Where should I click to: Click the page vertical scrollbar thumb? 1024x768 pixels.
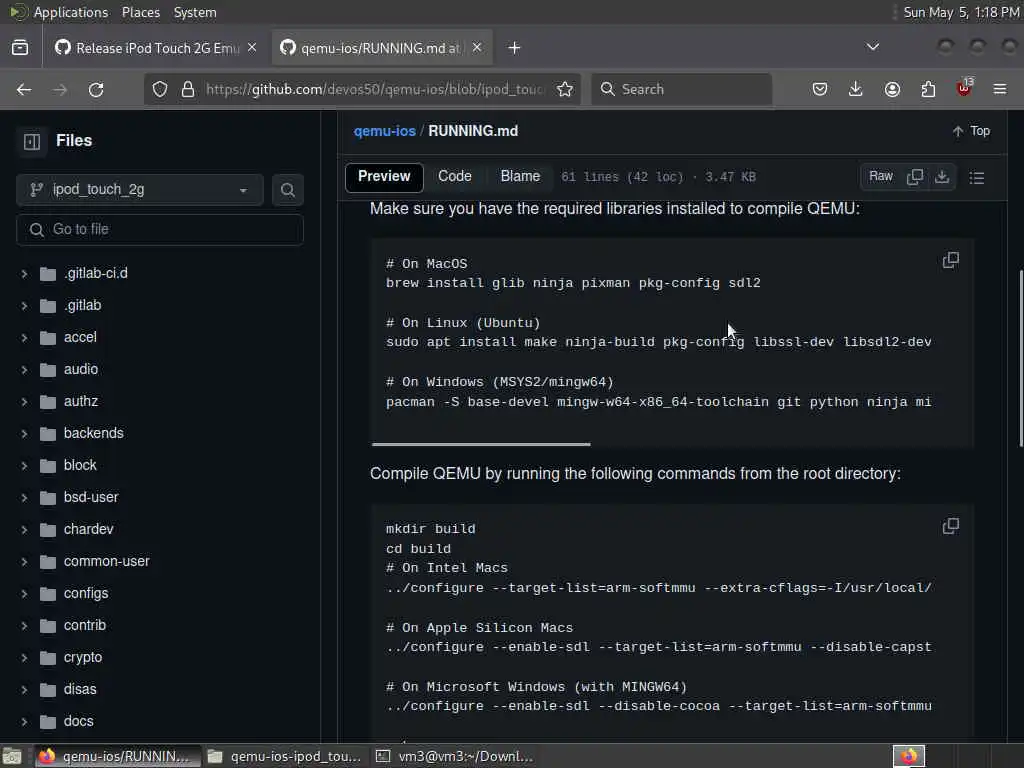pyautogui.click(x=1020, y=359)
